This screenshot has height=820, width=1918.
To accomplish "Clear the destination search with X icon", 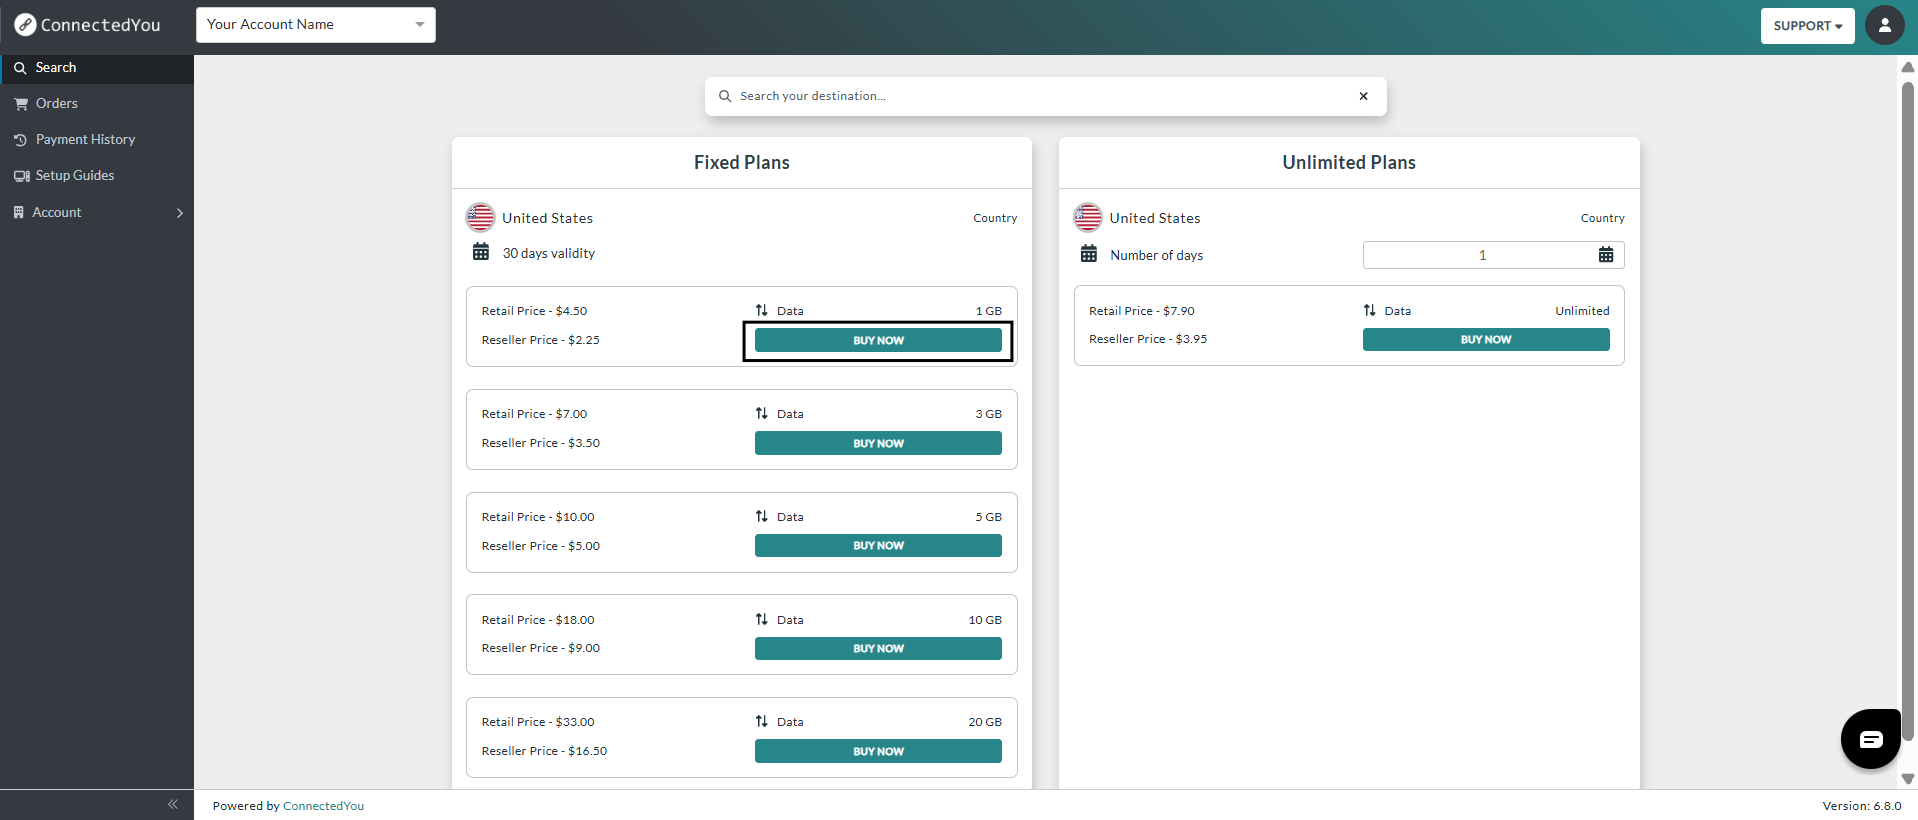I will (1363, 96).
